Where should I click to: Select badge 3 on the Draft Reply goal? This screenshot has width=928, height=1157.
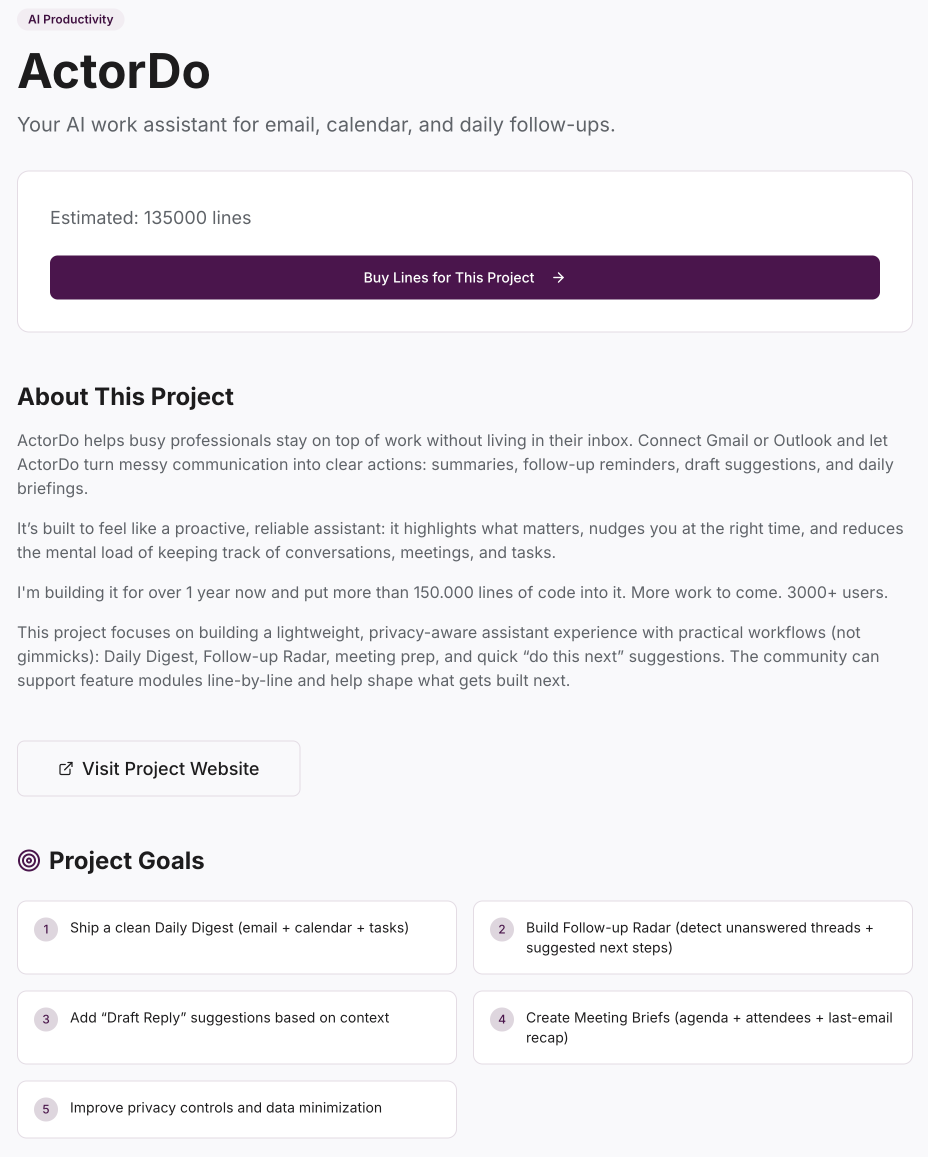(46, 1019)
